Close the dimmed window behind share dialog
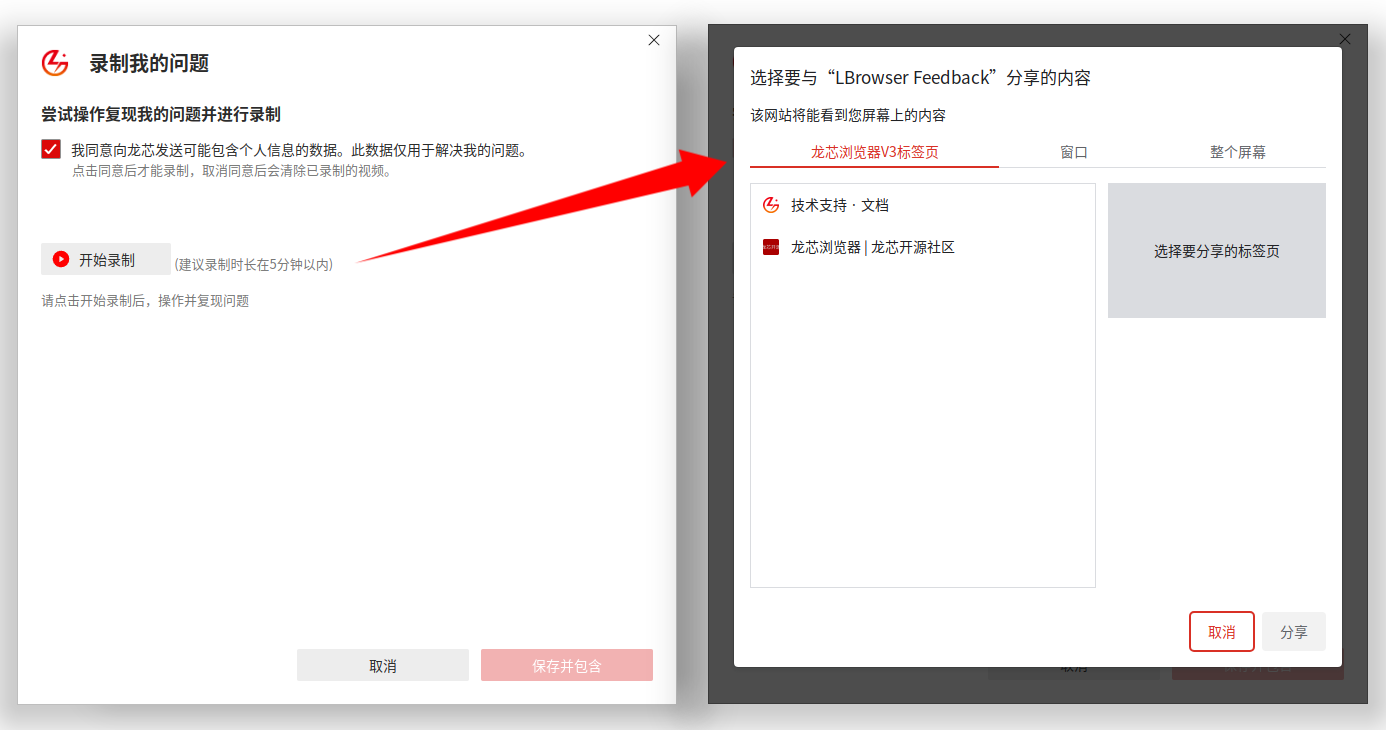Viewport: 1386px width, 730px height. coord(1345,39)
